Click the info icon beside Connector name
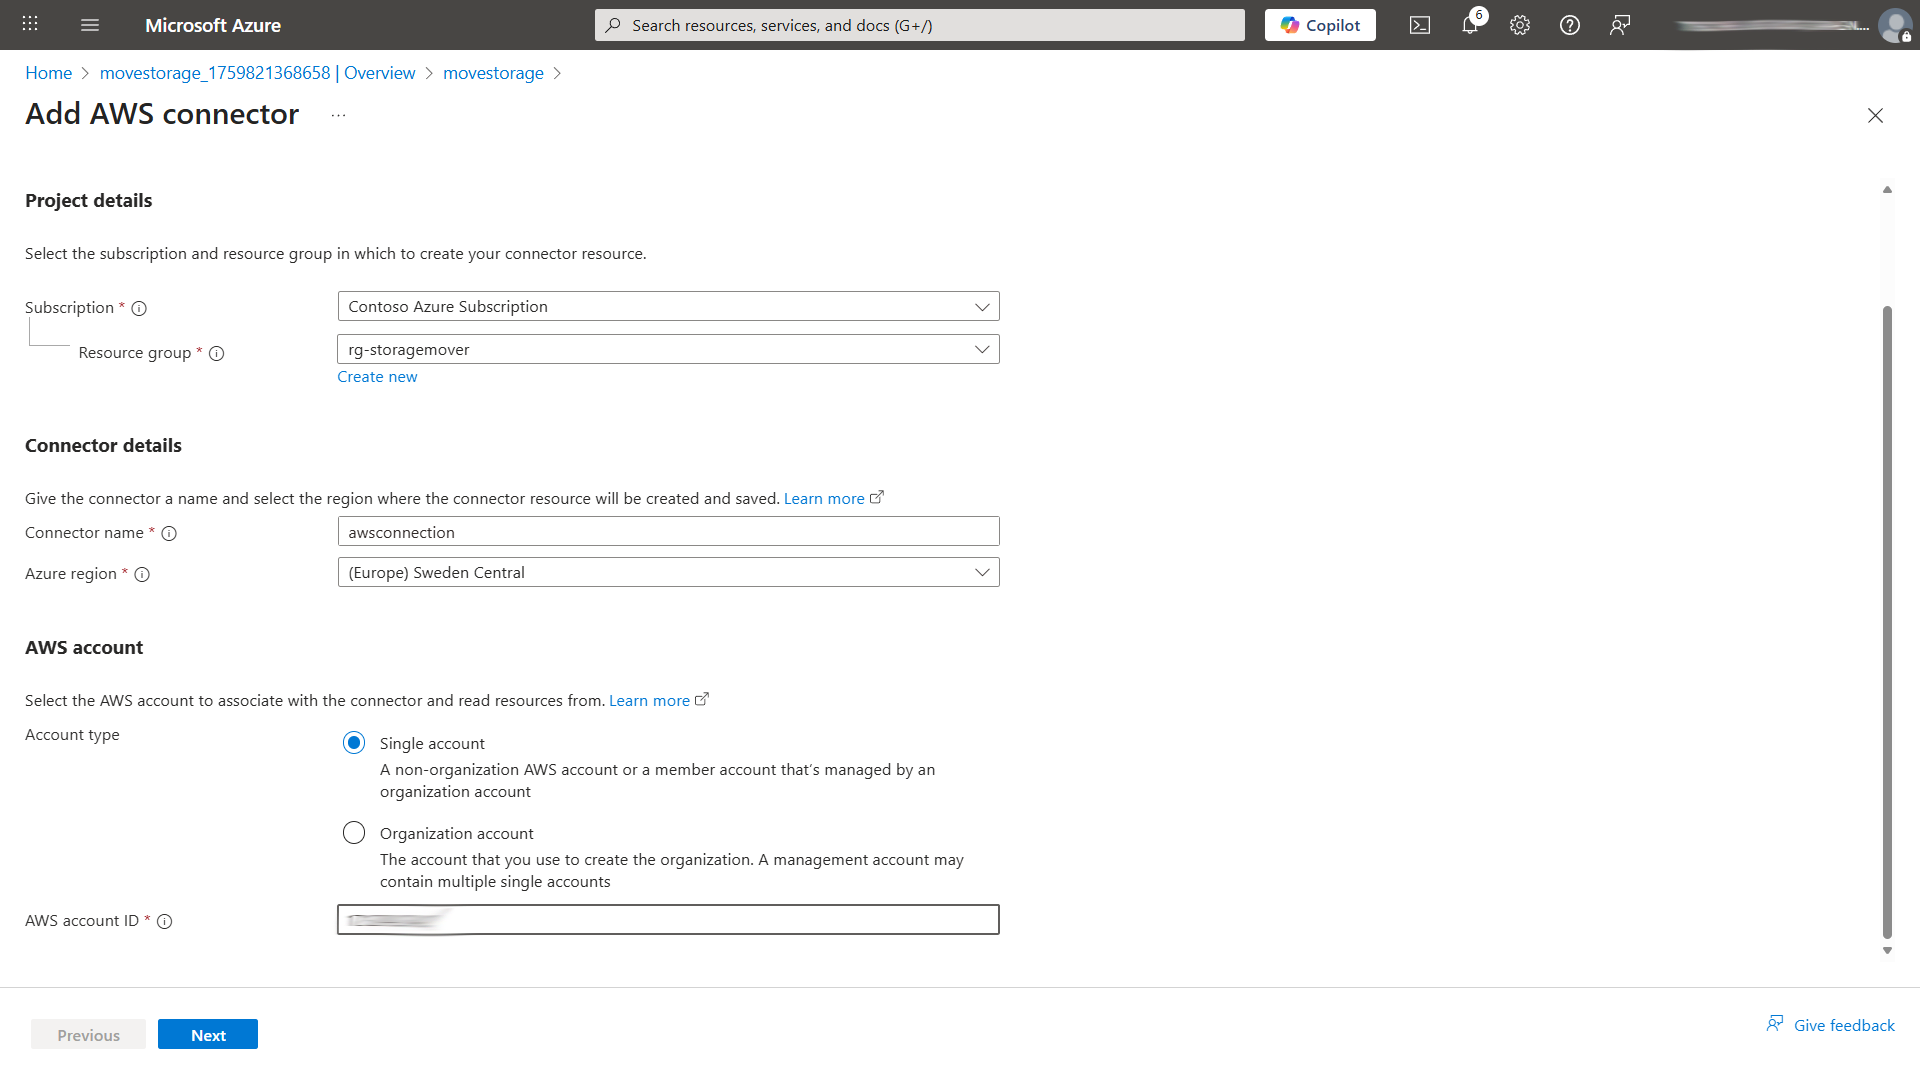This screenshot has width=1920, height=1080. pyautogui.click(x=169, y=533)
